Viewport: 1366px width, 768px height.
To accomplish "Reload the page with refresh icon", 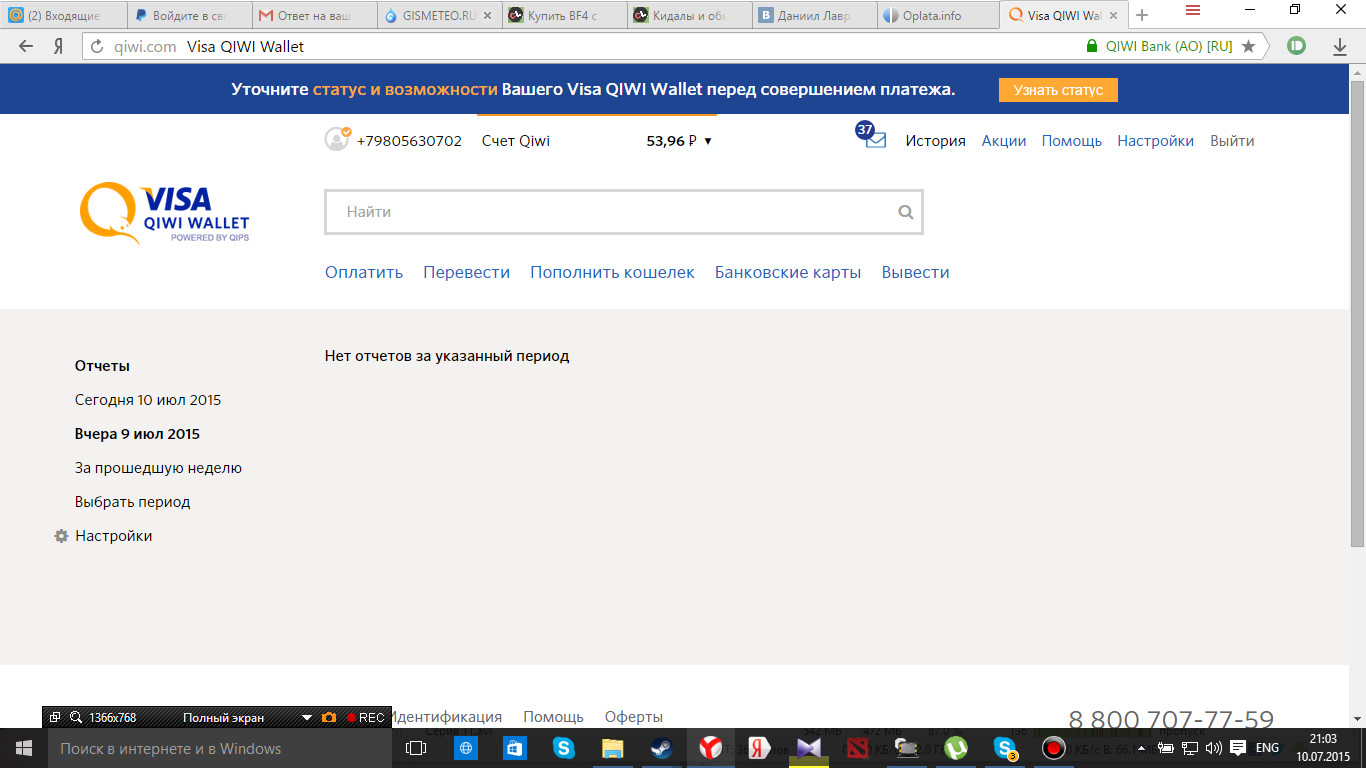I will click(97, 46).
